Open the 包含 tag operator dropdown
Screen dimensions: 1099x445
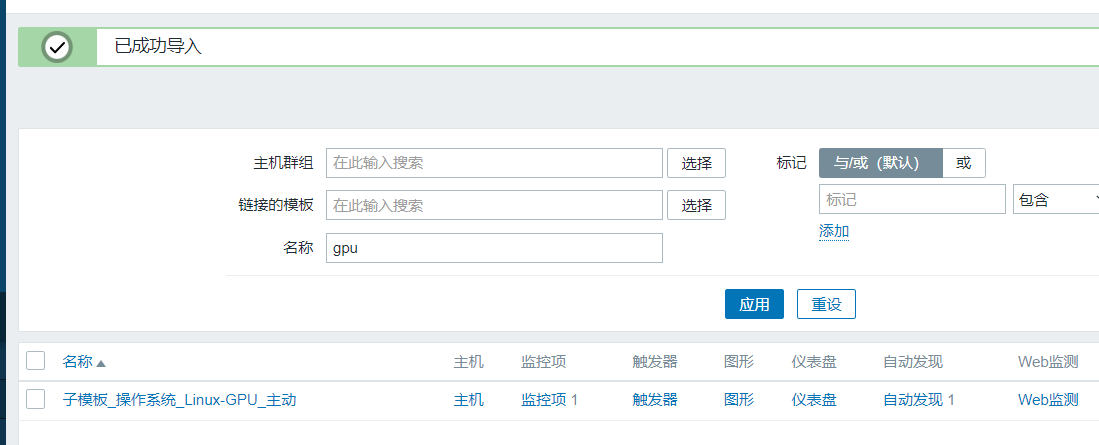click(1056, 199)
